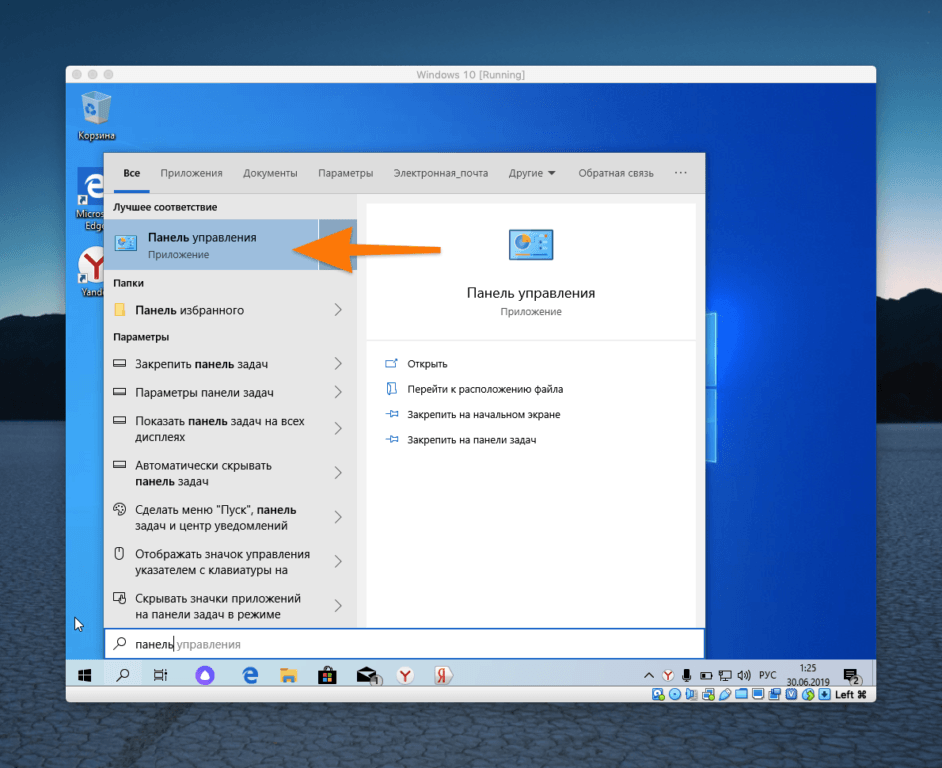
Task: Click VirtualBox host key Left ⌘ indicator
Action: tap(851, 695)
